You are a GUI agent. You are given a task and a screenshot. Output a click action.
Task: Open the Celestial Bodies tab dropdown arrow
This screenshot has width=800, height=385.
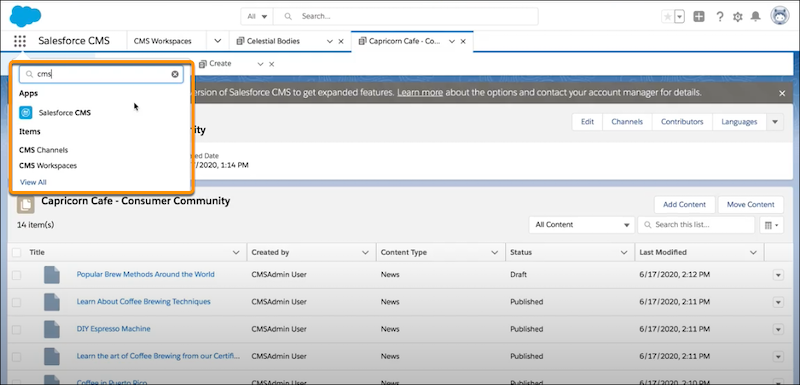(x=330, y=42)
